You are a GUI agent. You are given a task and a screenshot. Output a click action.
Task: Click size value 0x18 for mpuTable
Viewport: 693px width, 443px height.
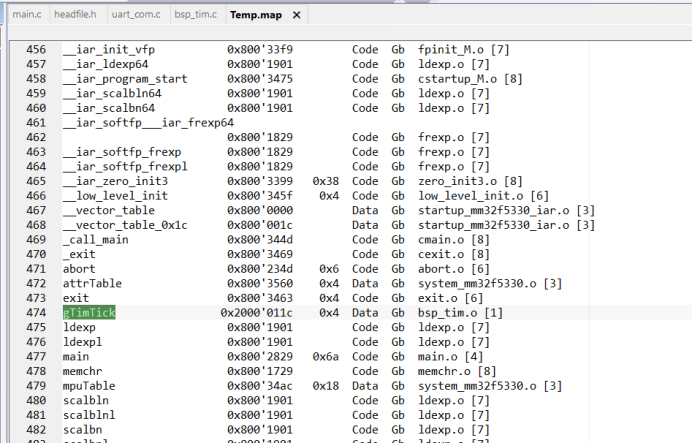(x=326, y=386)
